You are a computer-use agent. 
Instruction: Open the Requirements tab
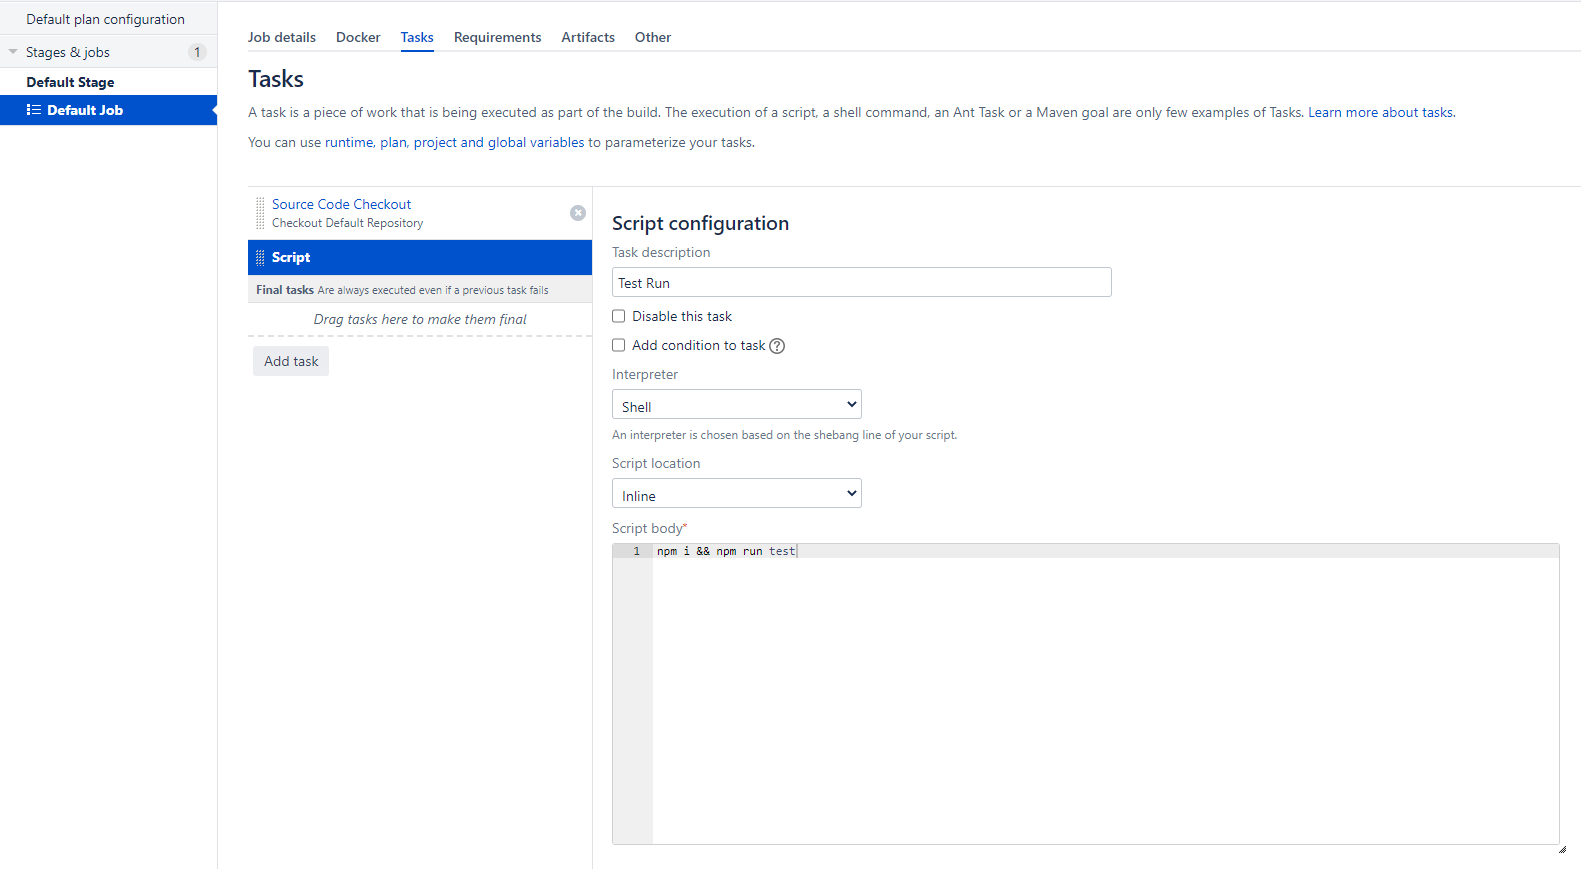pos(497,37)
